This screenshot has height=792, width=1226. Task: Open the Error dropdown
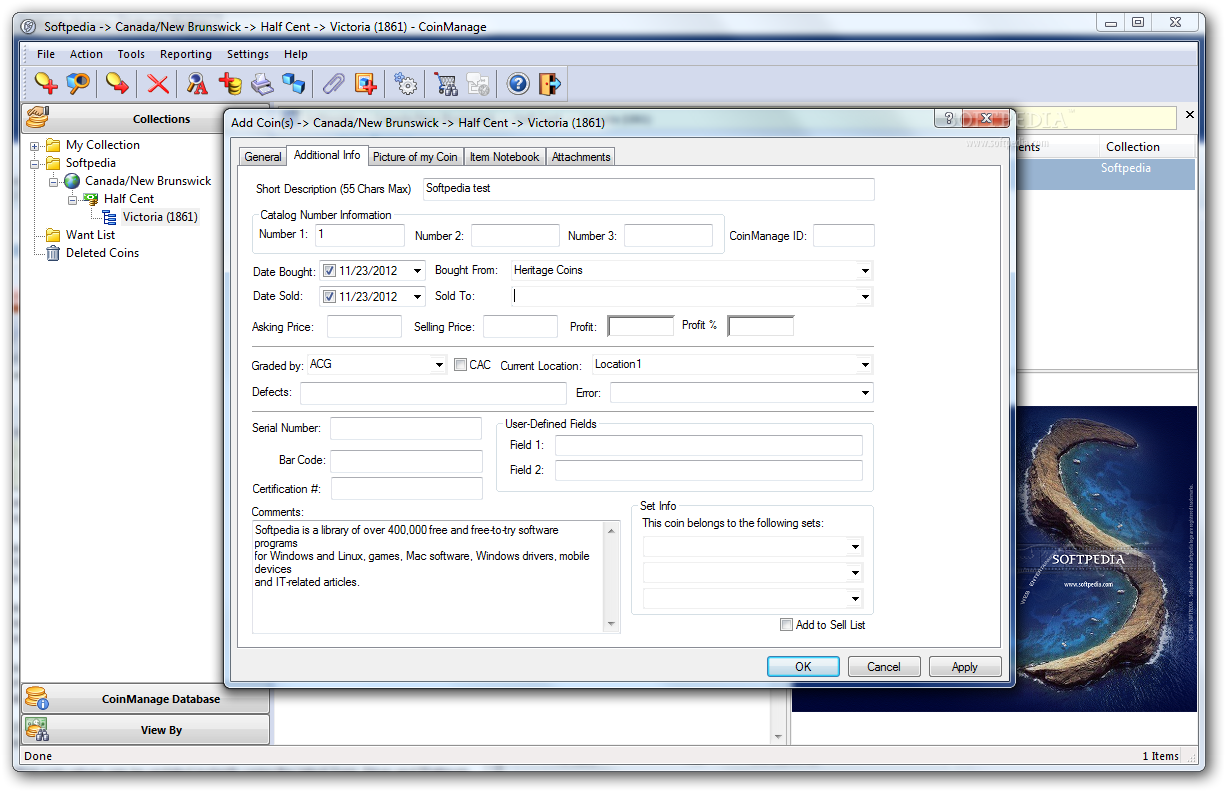864,393
